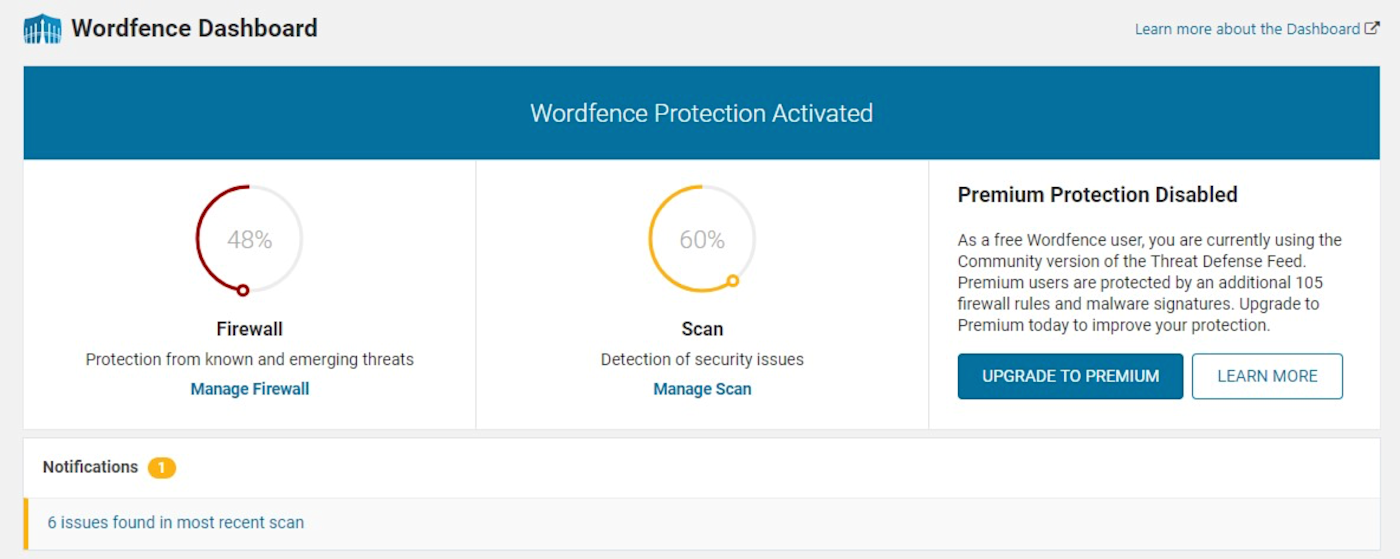Viewport: 1400px width, 559px height.
Task: Click the Learn More button
Action: tap(1267, 376)
